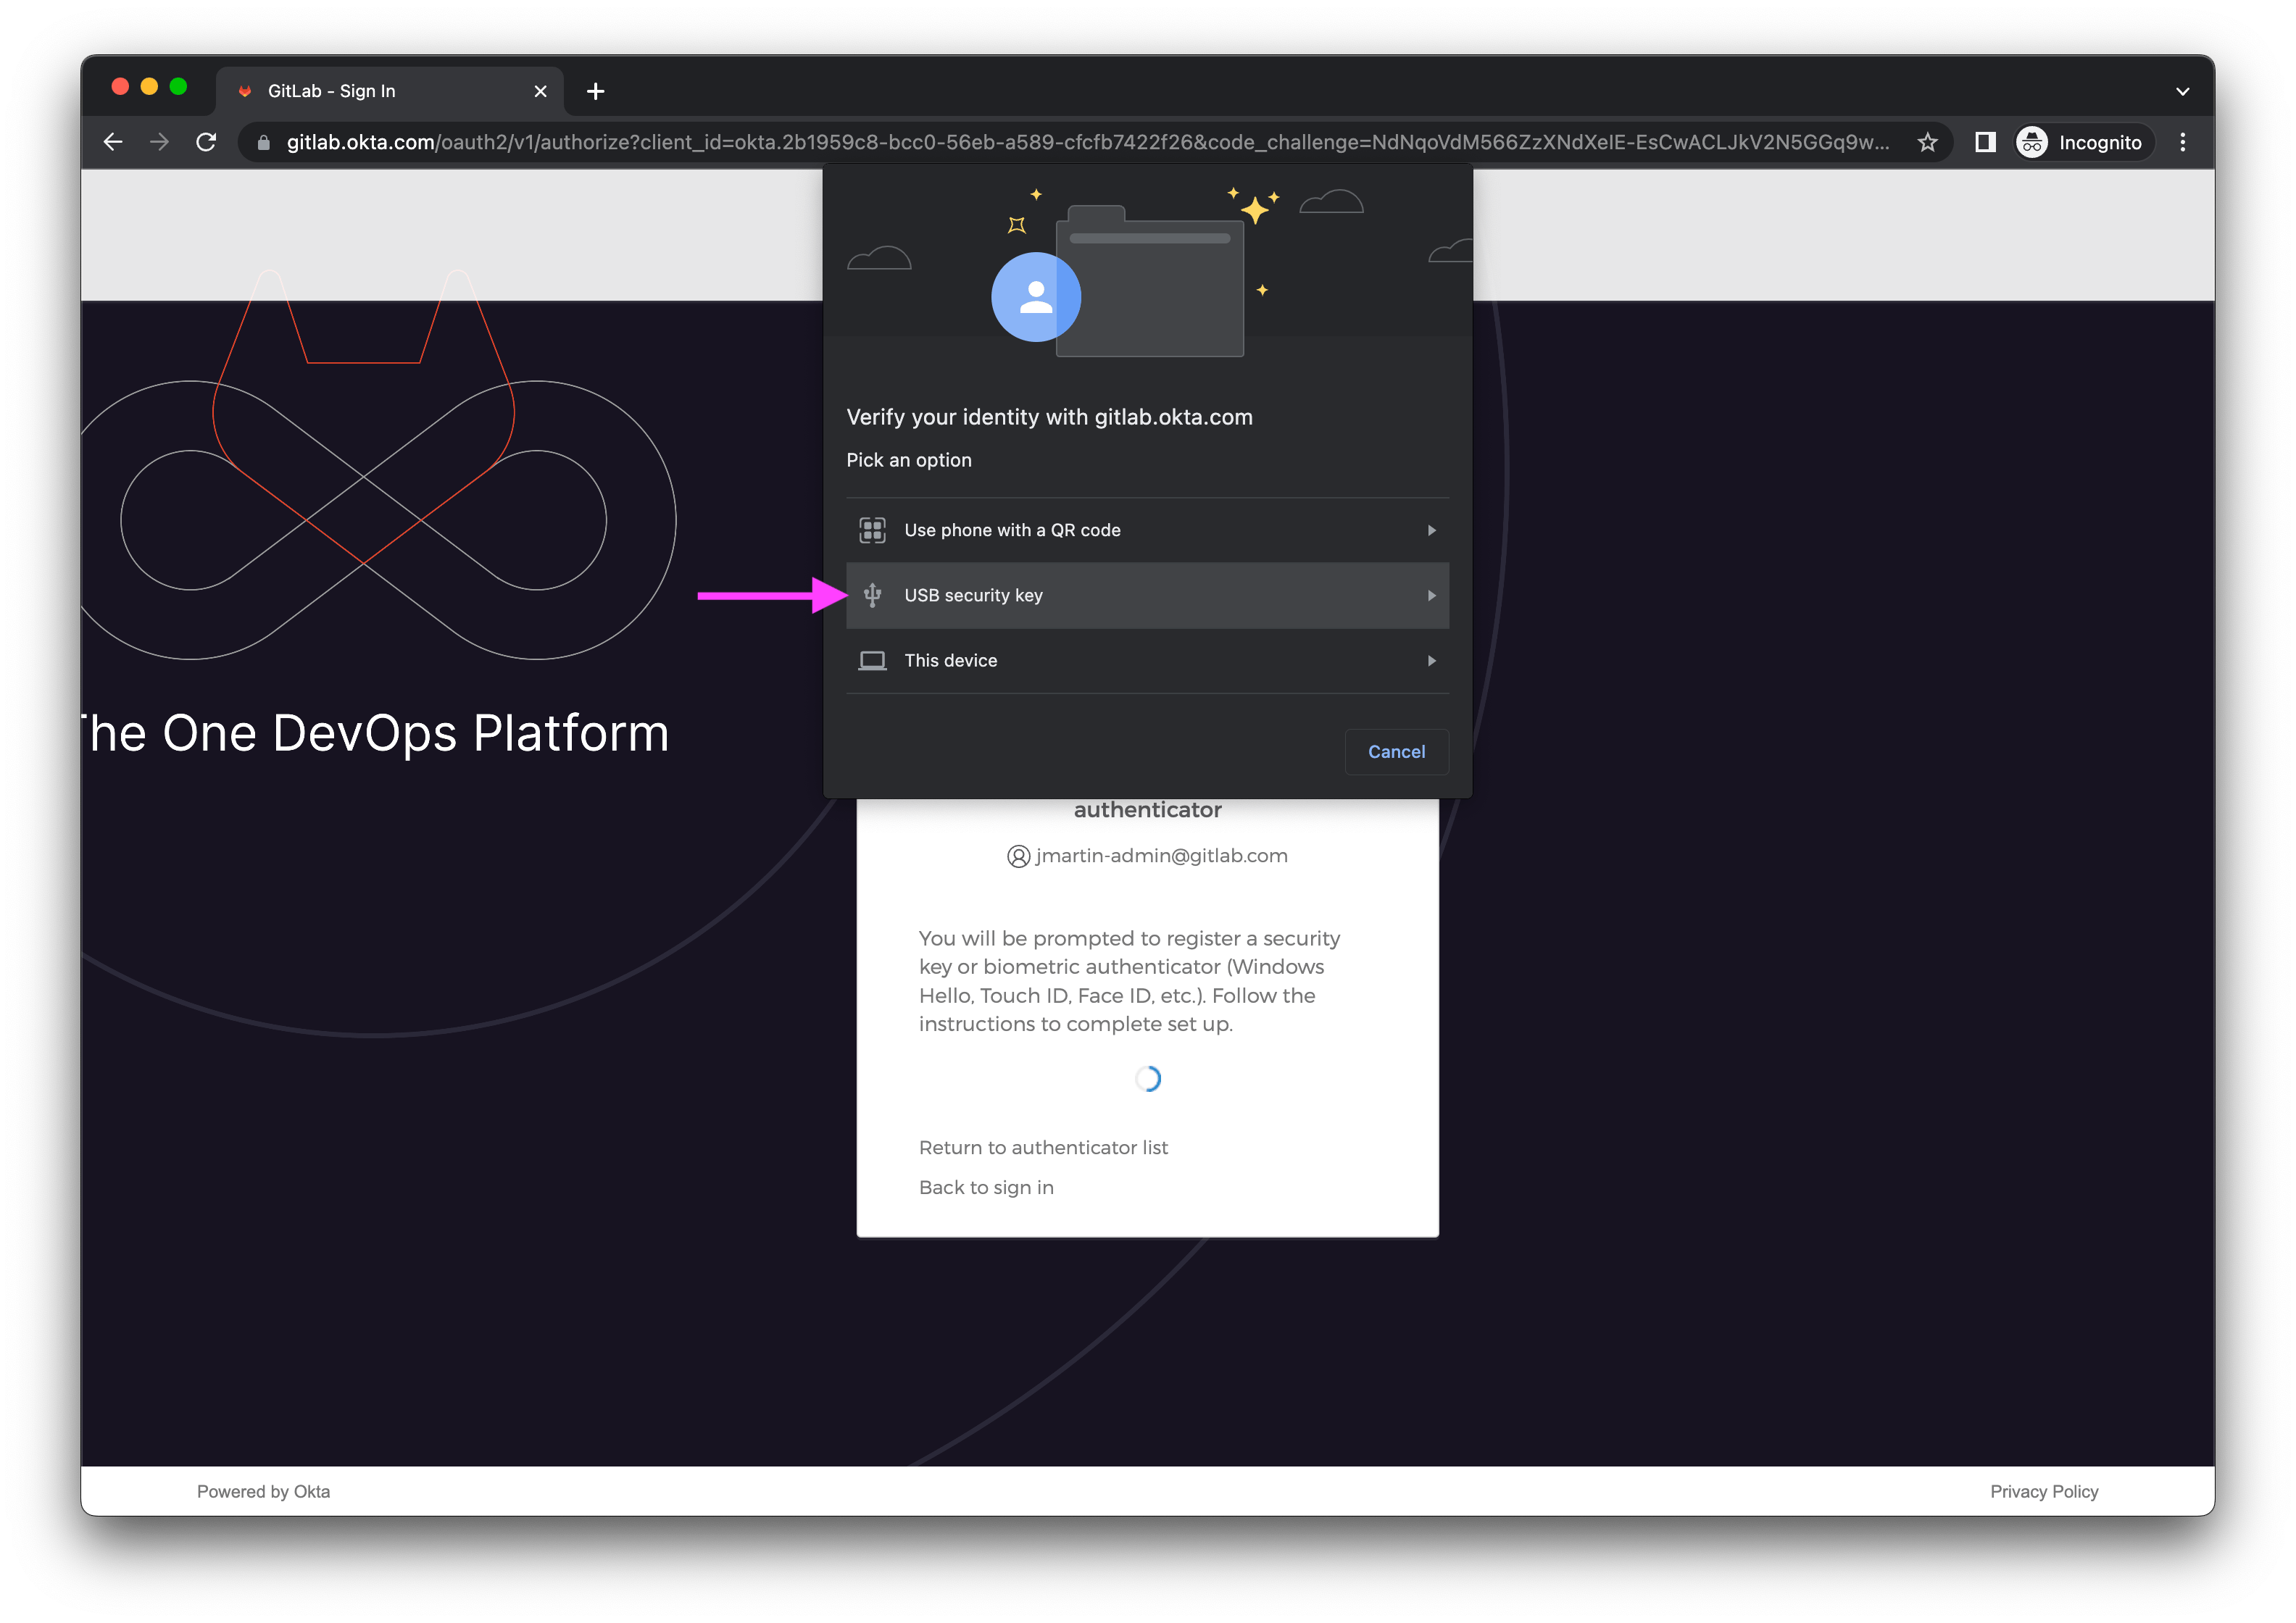Open the Chrome three-dot menu
The image size is (2296, 1623).
coord(2182,142)
